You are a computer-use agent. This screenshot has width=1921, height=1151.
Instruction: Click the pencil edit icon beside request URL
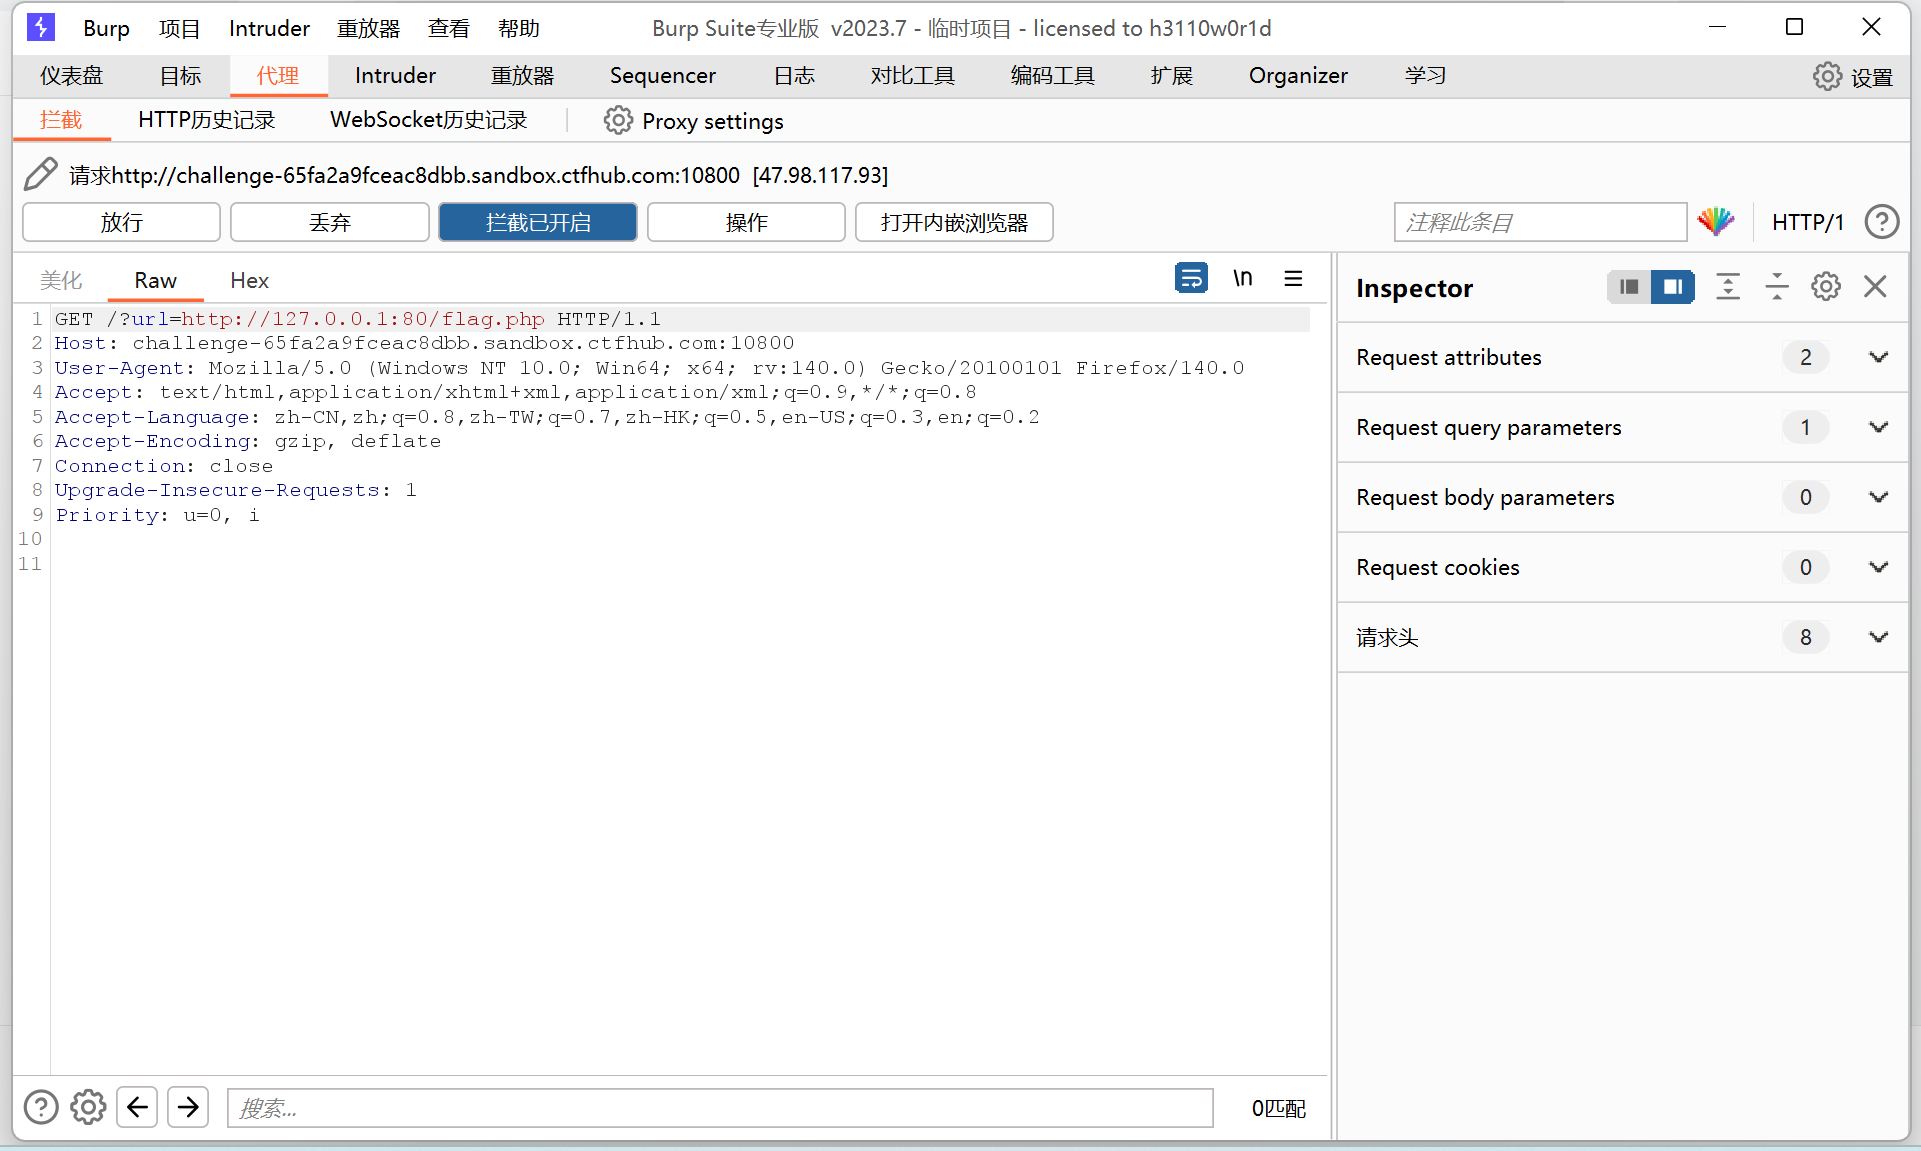coord(40,174)
